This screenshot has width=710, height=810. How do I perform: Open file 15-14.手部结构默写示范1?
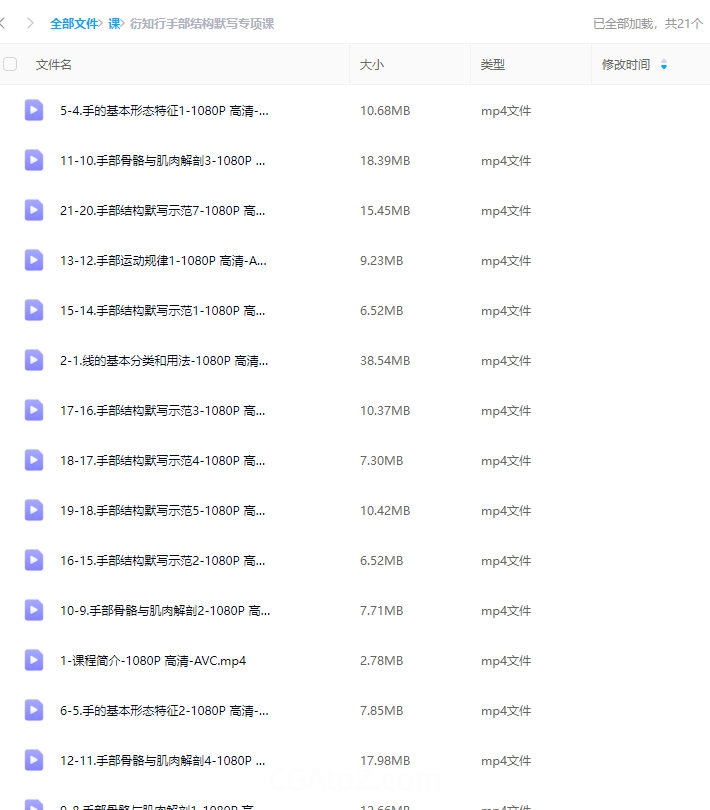(162, 310)
